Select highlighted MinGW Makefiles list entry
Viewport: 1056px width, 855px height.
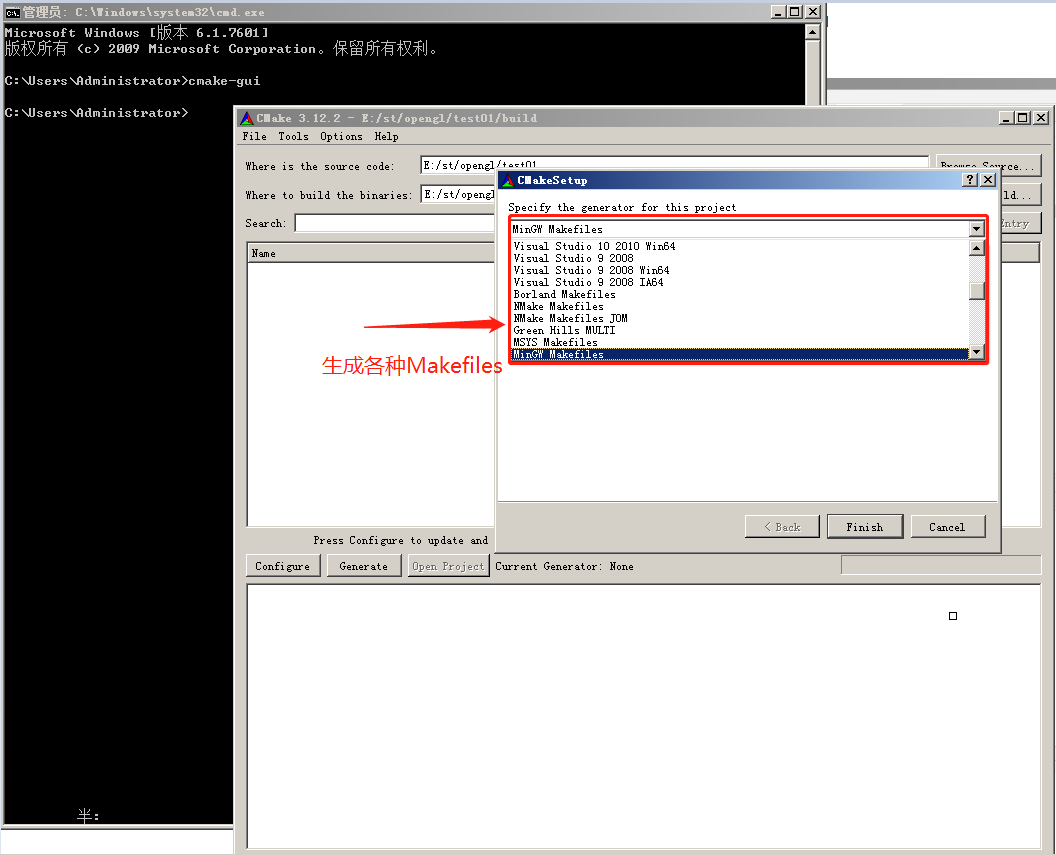[739, 354]
